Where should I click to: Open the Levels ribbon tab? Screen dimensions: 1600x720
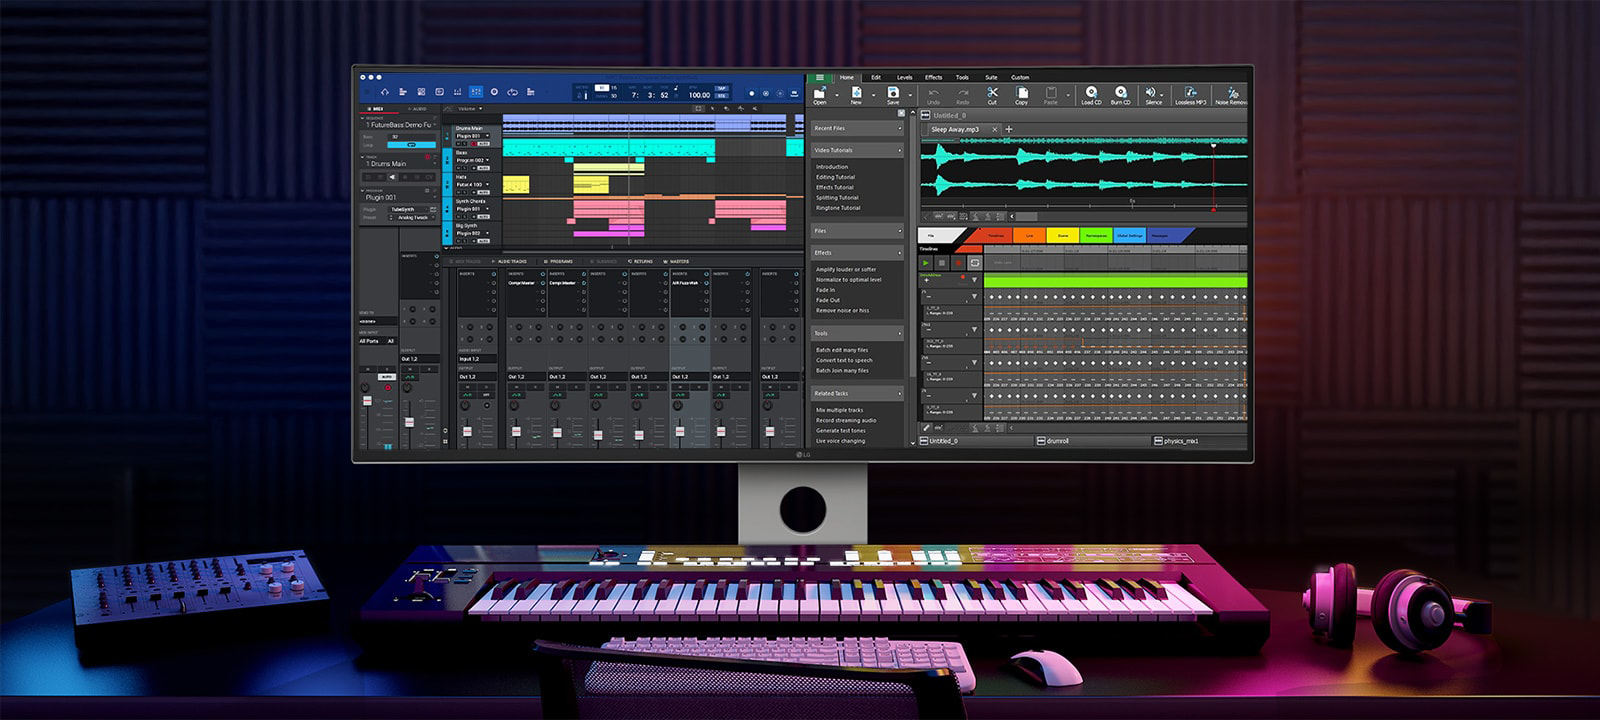click(904, 77)
